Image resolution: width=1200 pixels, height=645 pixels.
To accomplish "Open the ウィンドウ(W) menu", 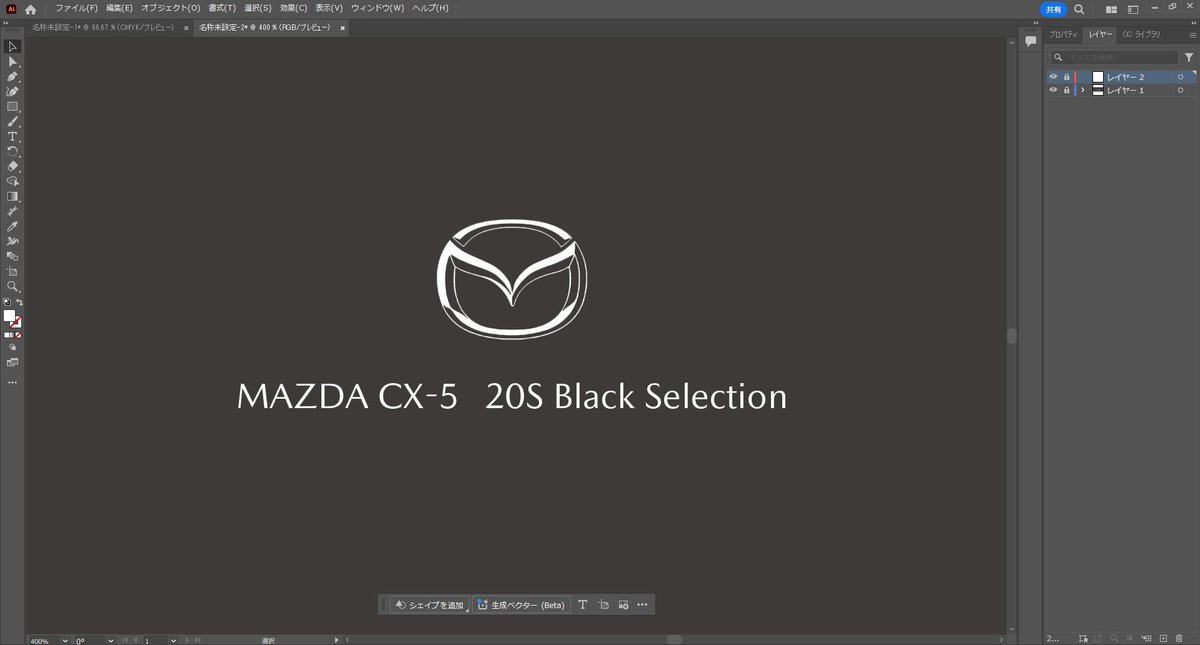I will point(378,8).
